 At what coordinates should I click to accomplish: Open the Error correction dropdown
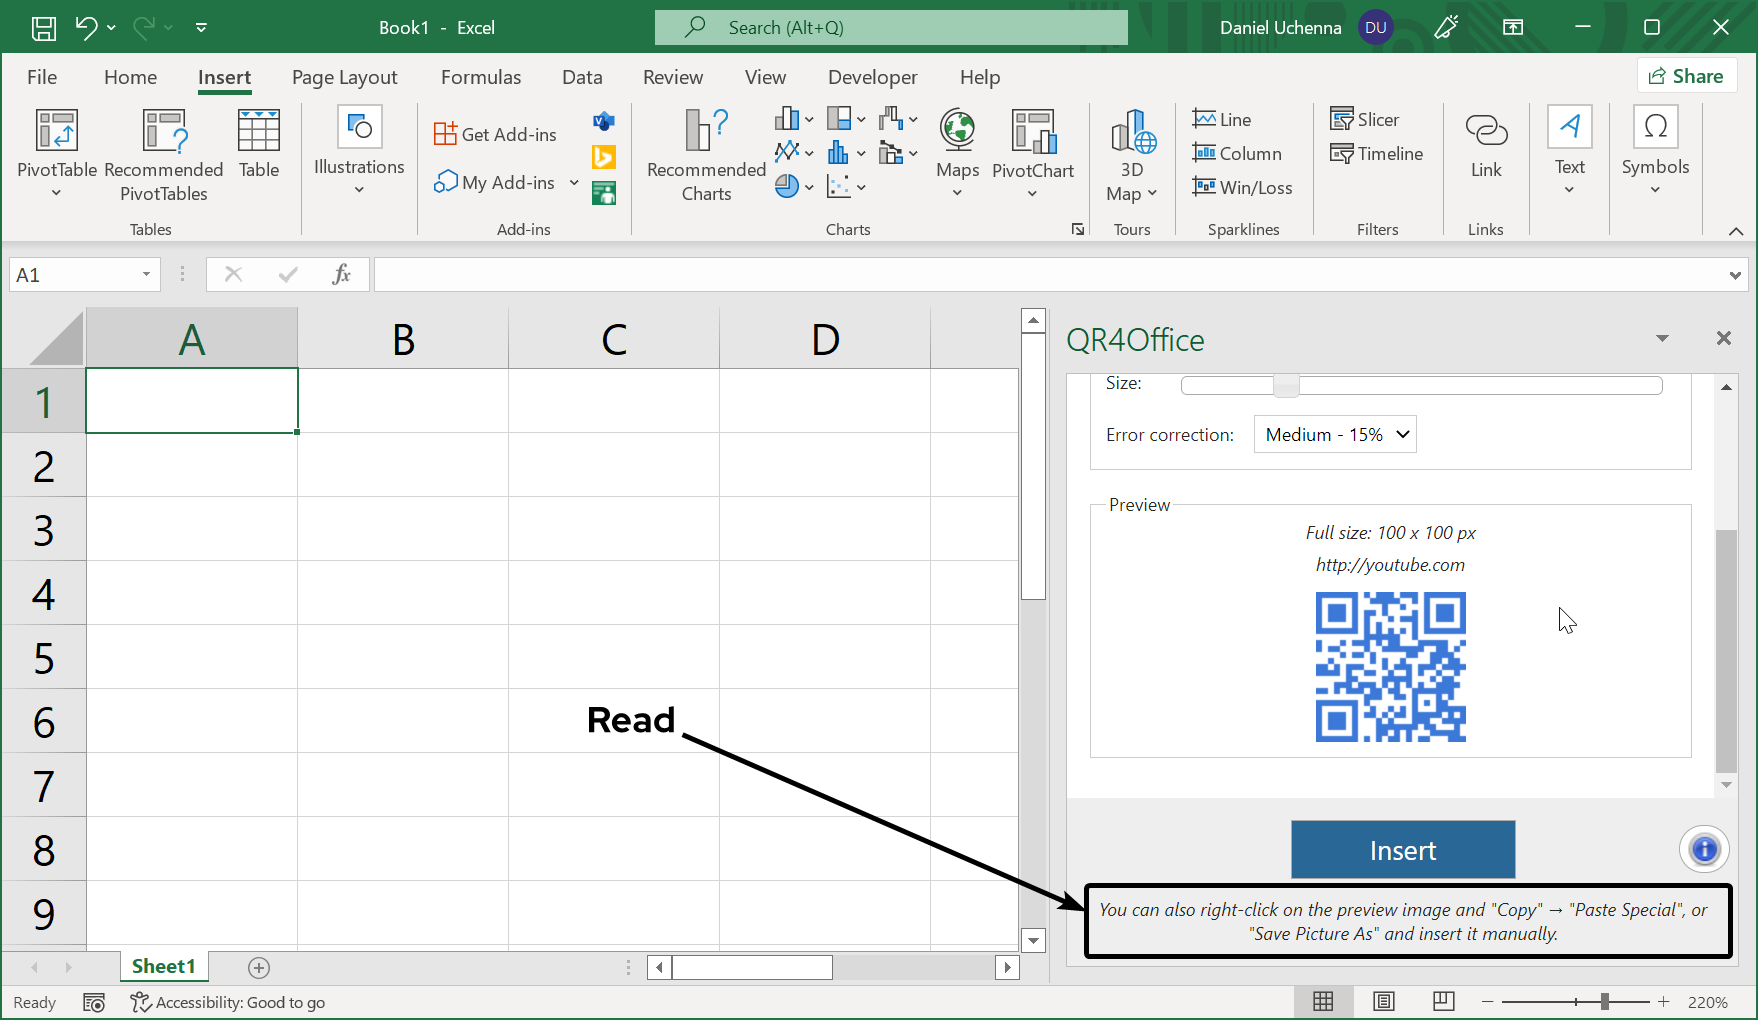coord(1335,435)
